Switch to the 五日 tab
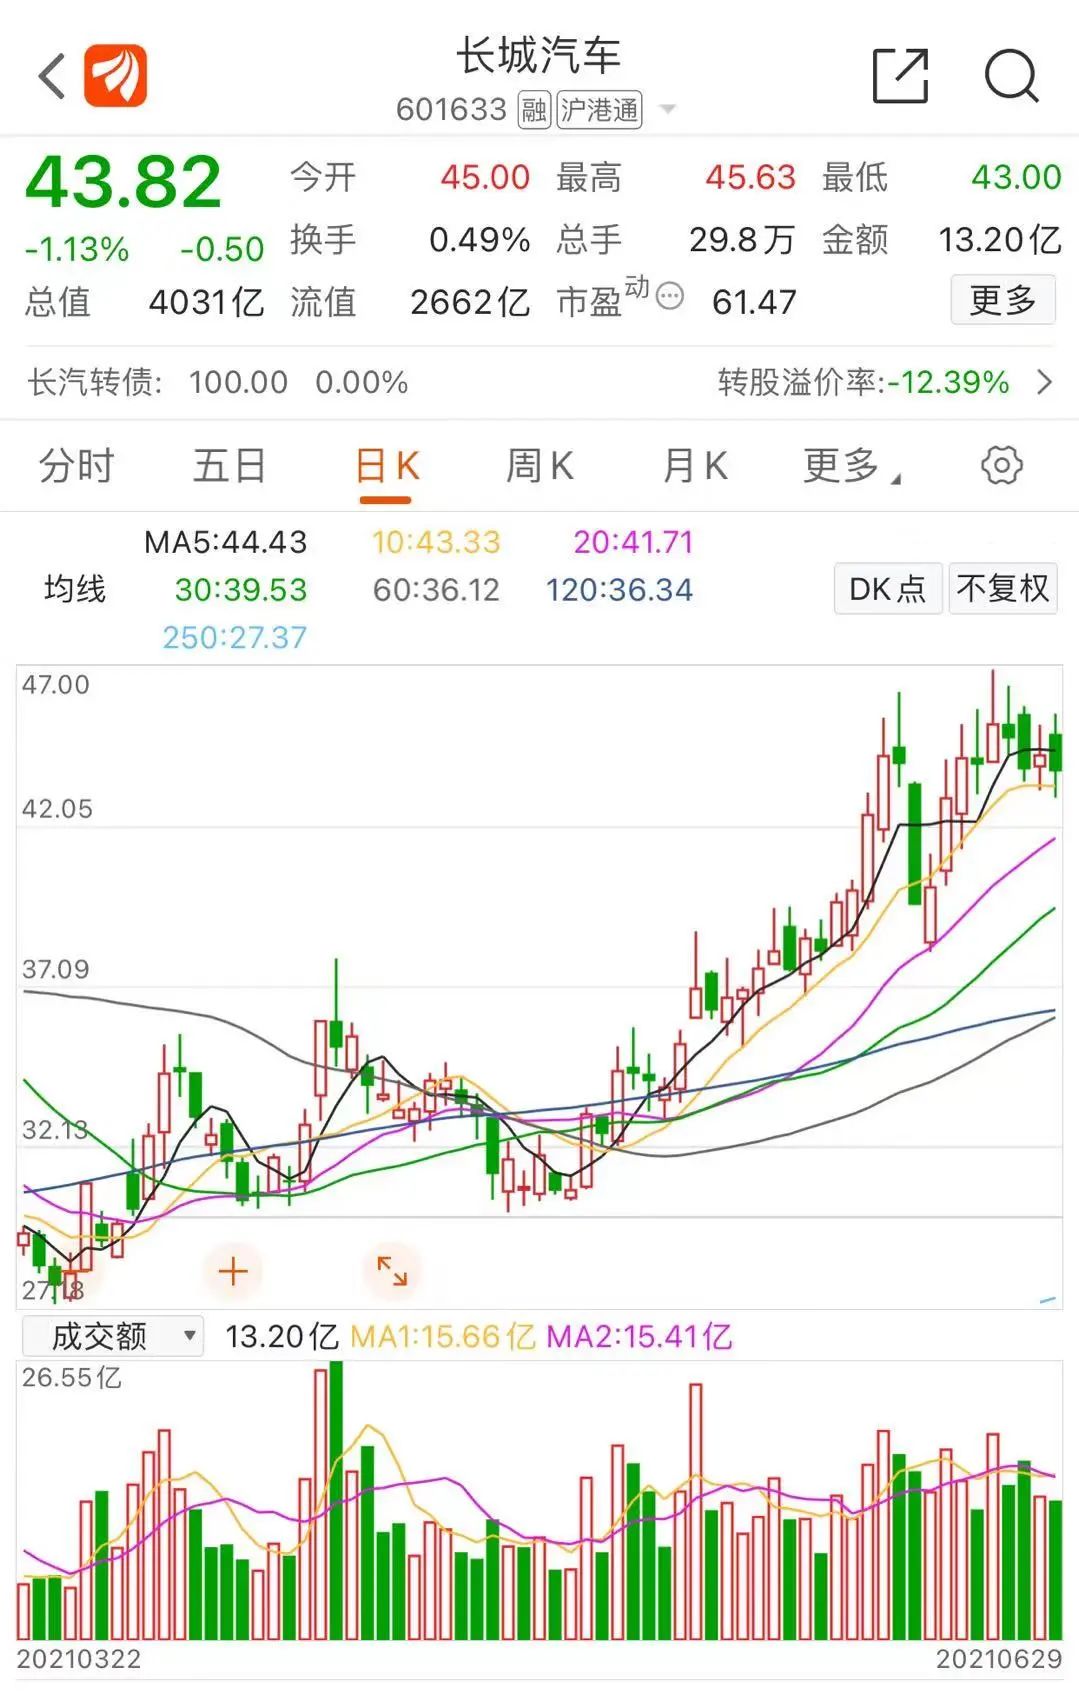1079x1695 pixels. point(230,467)
